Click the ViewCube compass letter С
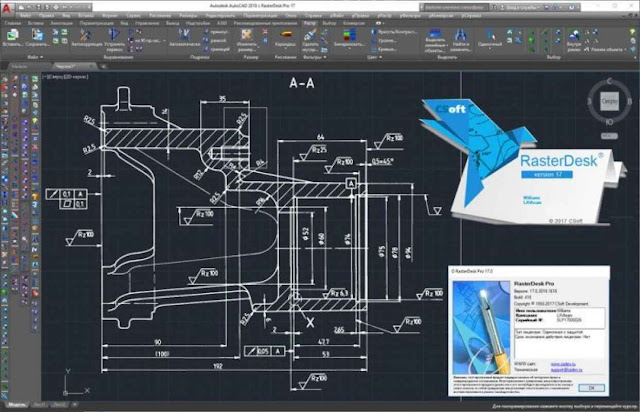 pyautogui.click(x=609, y=81)
